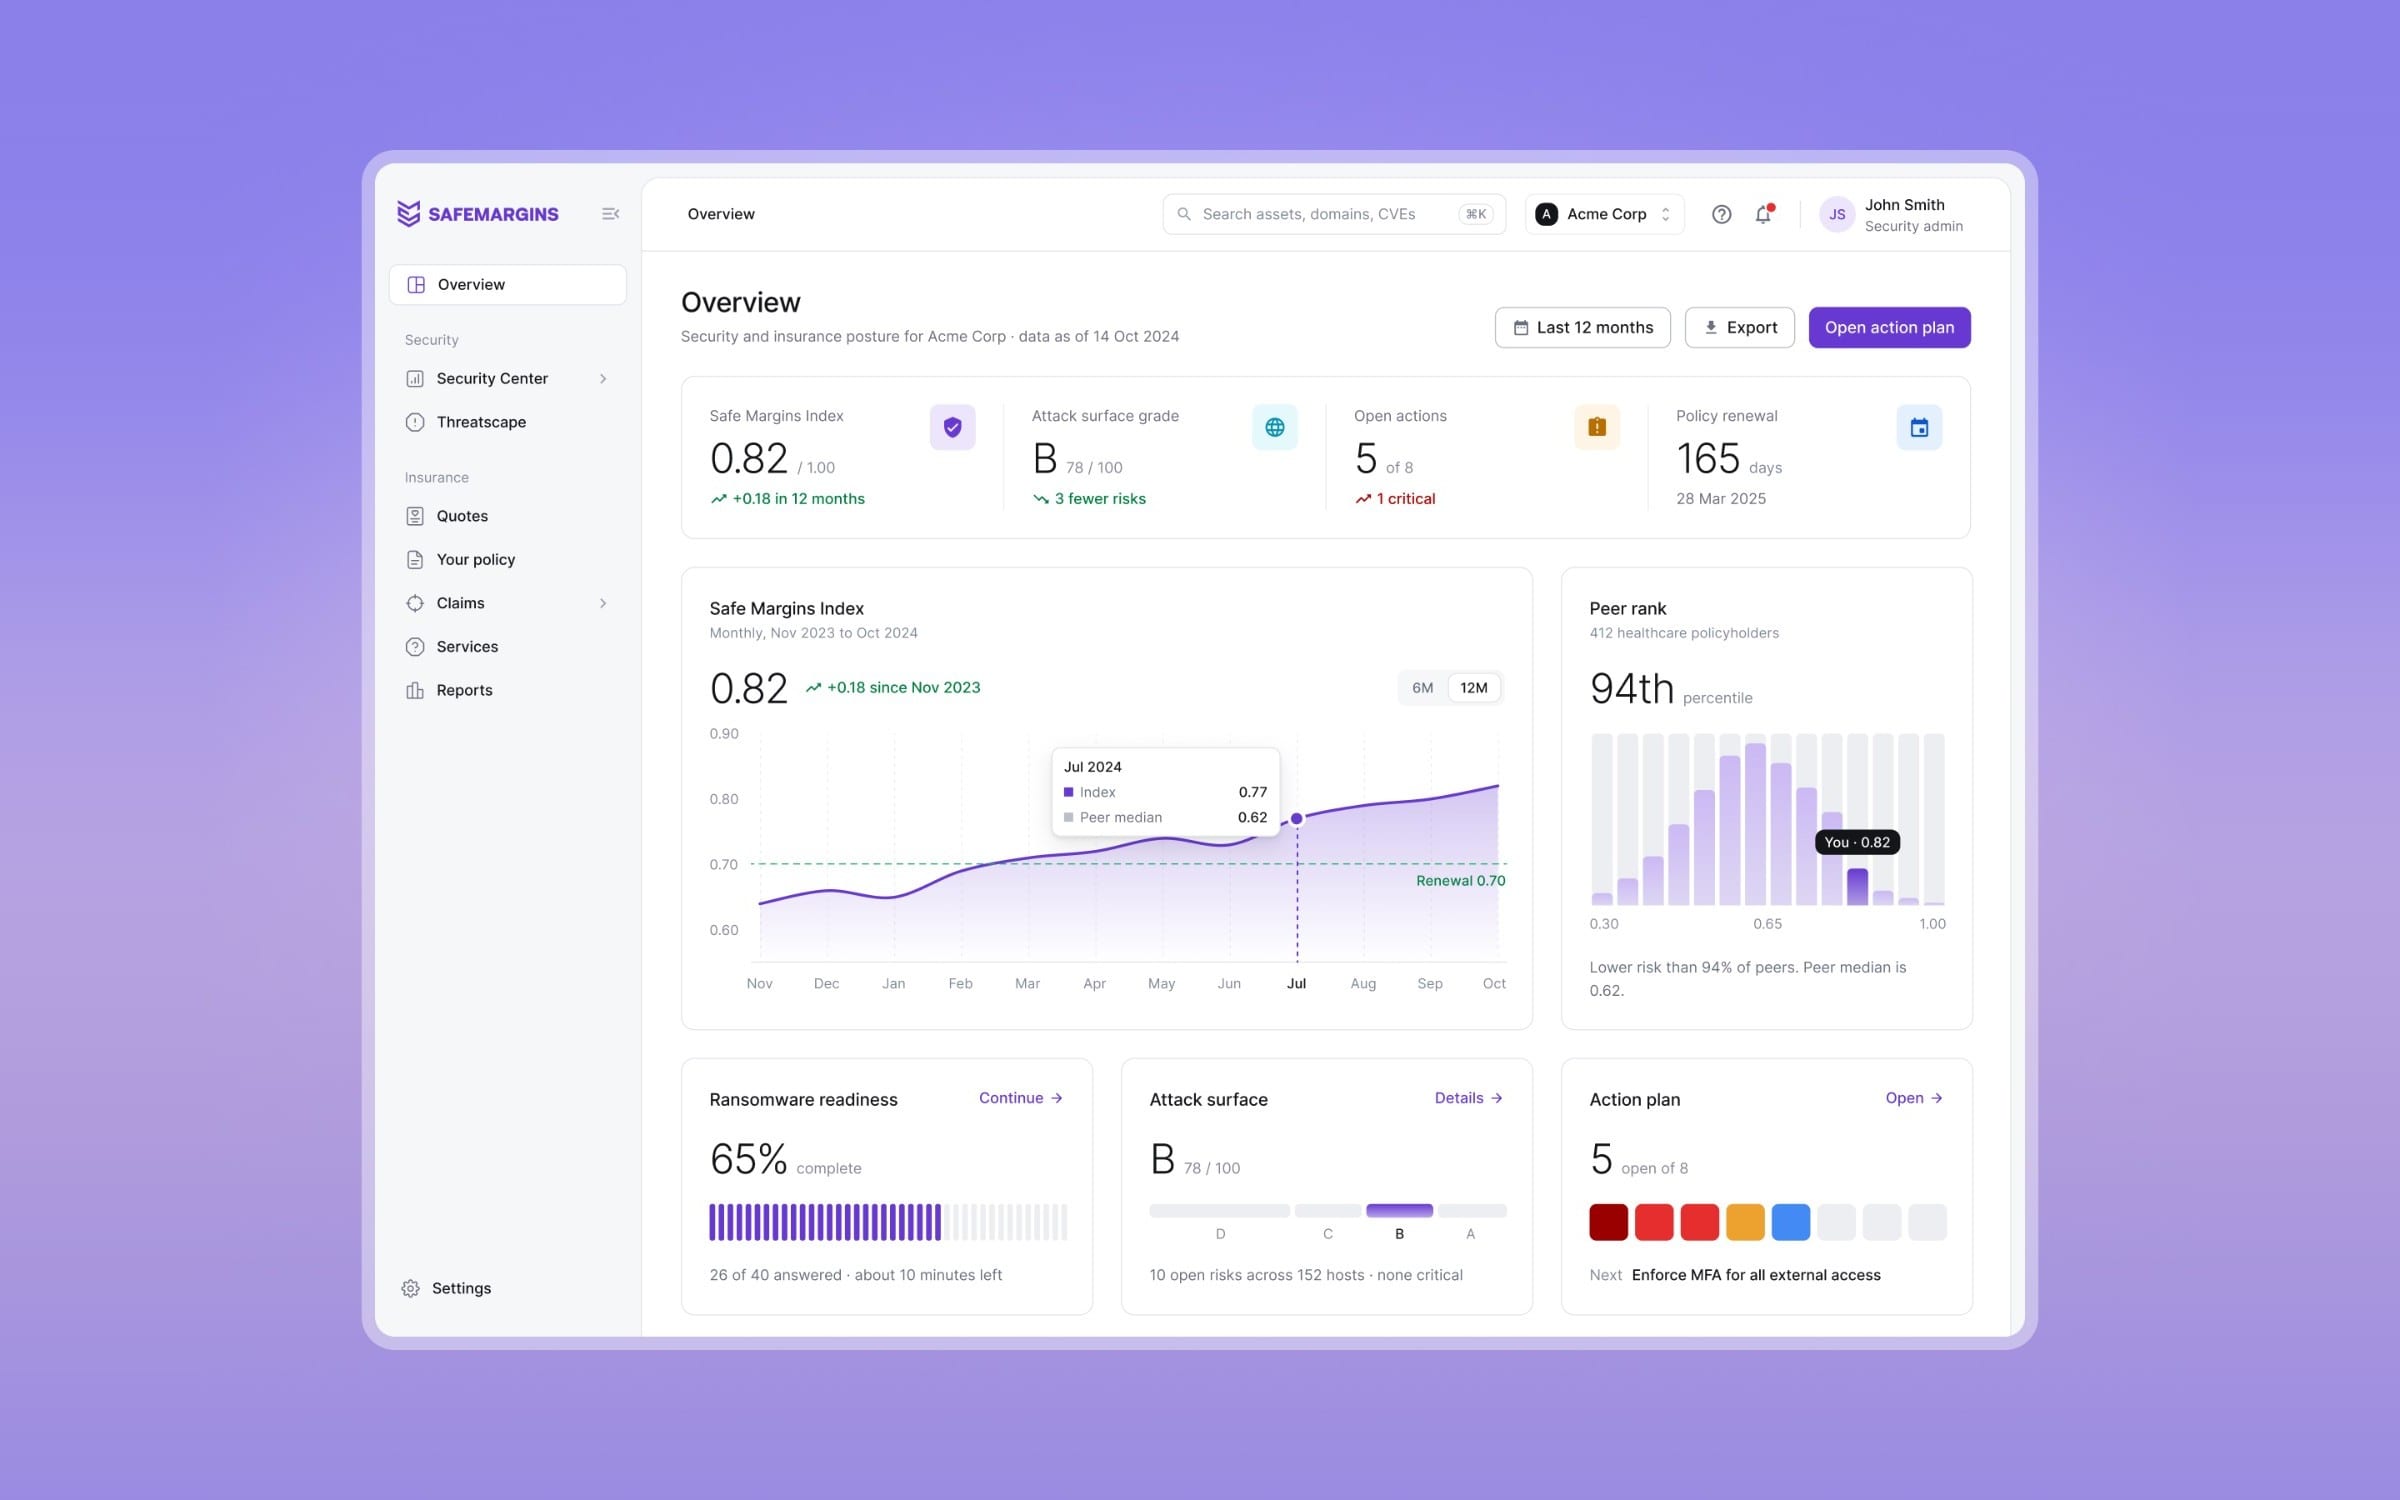Click the Quotes sidebar icon
The image size is (2400, 1500).
415,516
